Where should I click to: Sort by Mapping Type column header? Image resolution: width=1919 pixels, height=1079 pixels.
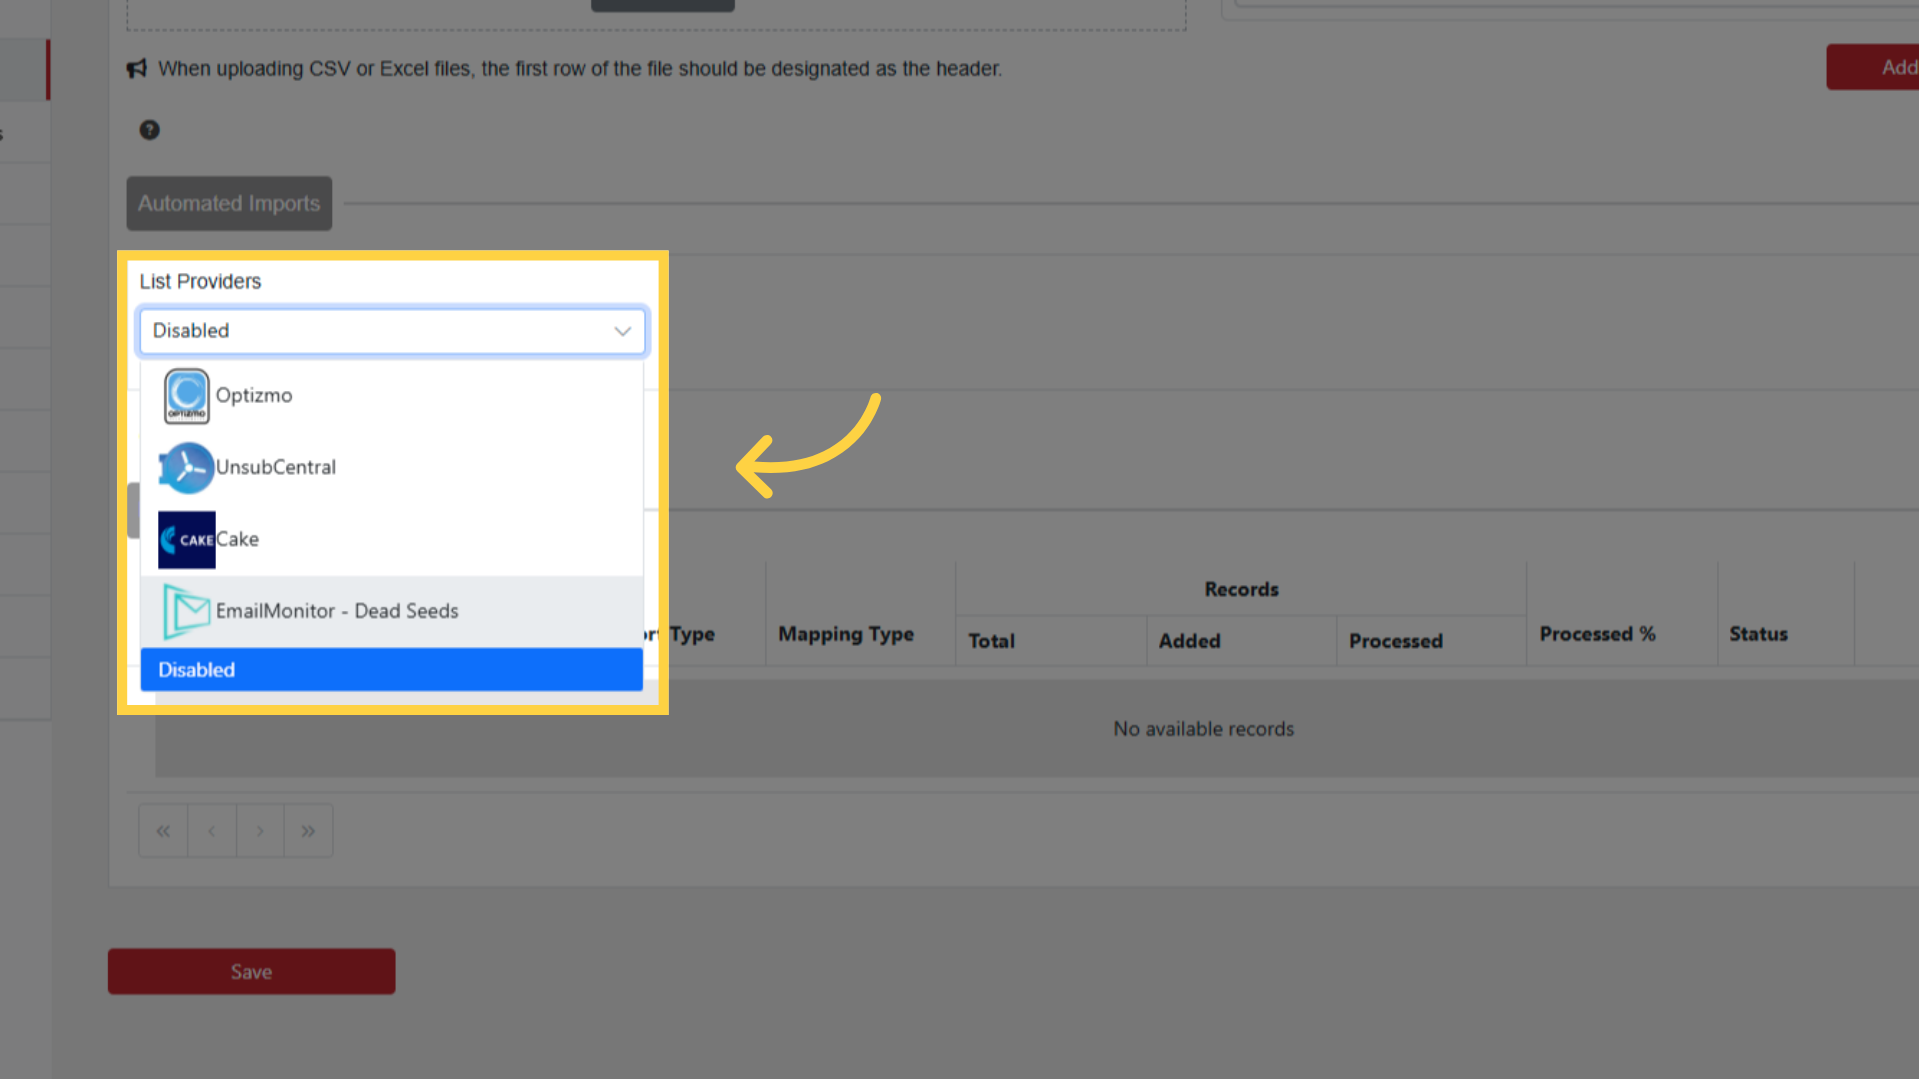coord(846,634)
